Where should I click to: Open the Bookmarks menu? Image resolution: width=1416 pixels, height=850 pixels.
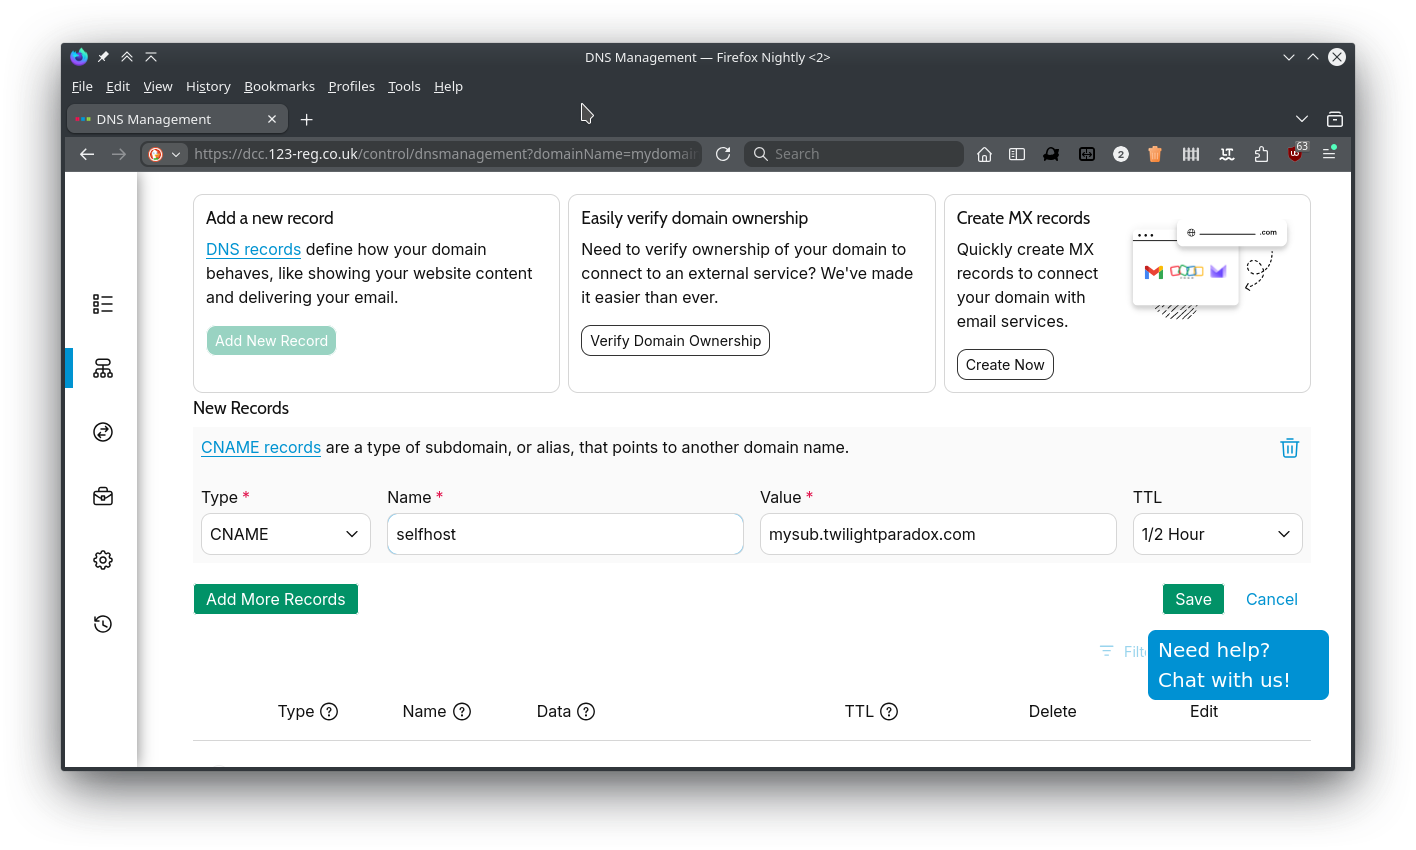pos(279,86)
